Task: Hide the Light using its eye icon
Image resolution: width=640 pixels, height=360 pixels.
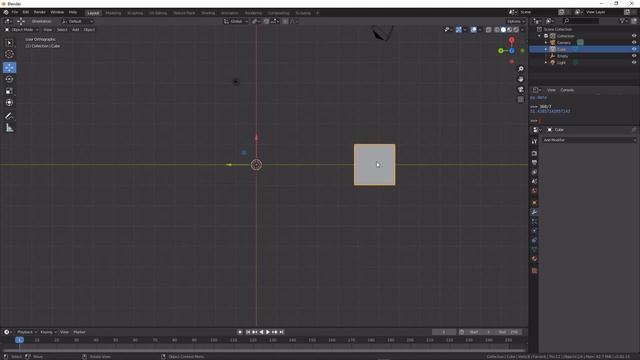Action: pos(634,62)
